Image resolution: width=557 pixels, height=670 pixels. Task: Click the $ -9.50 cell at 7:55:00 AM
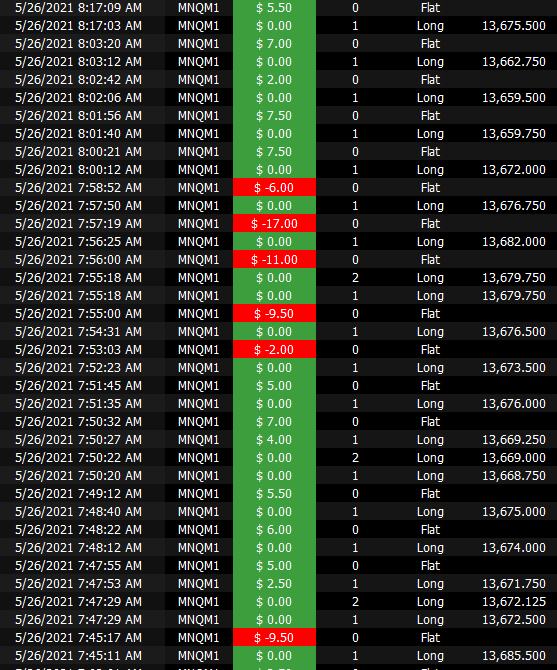tap(274, 314)
